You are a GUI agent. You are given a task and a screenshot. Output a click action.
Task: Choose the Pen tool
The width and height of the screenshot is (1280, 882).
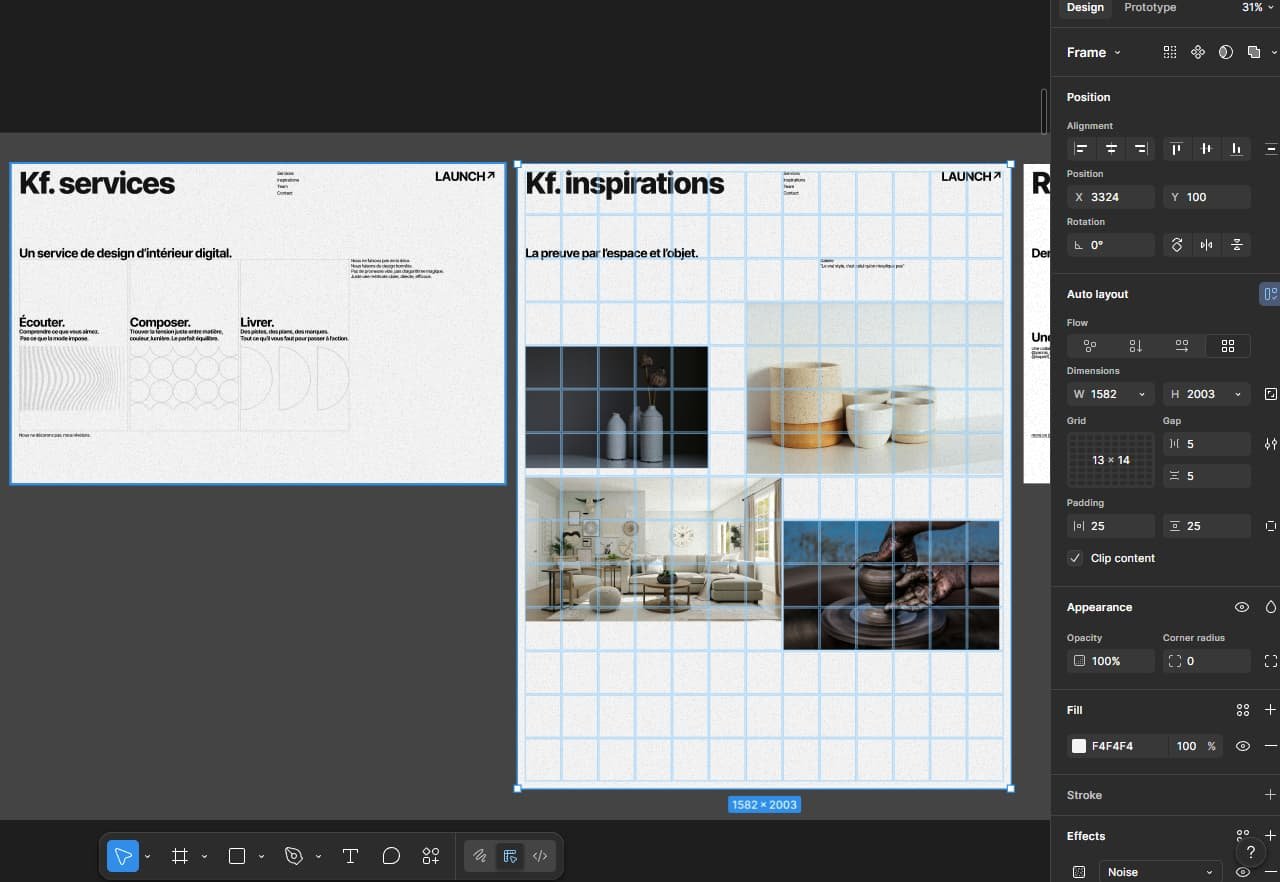(x=293, y=856)
